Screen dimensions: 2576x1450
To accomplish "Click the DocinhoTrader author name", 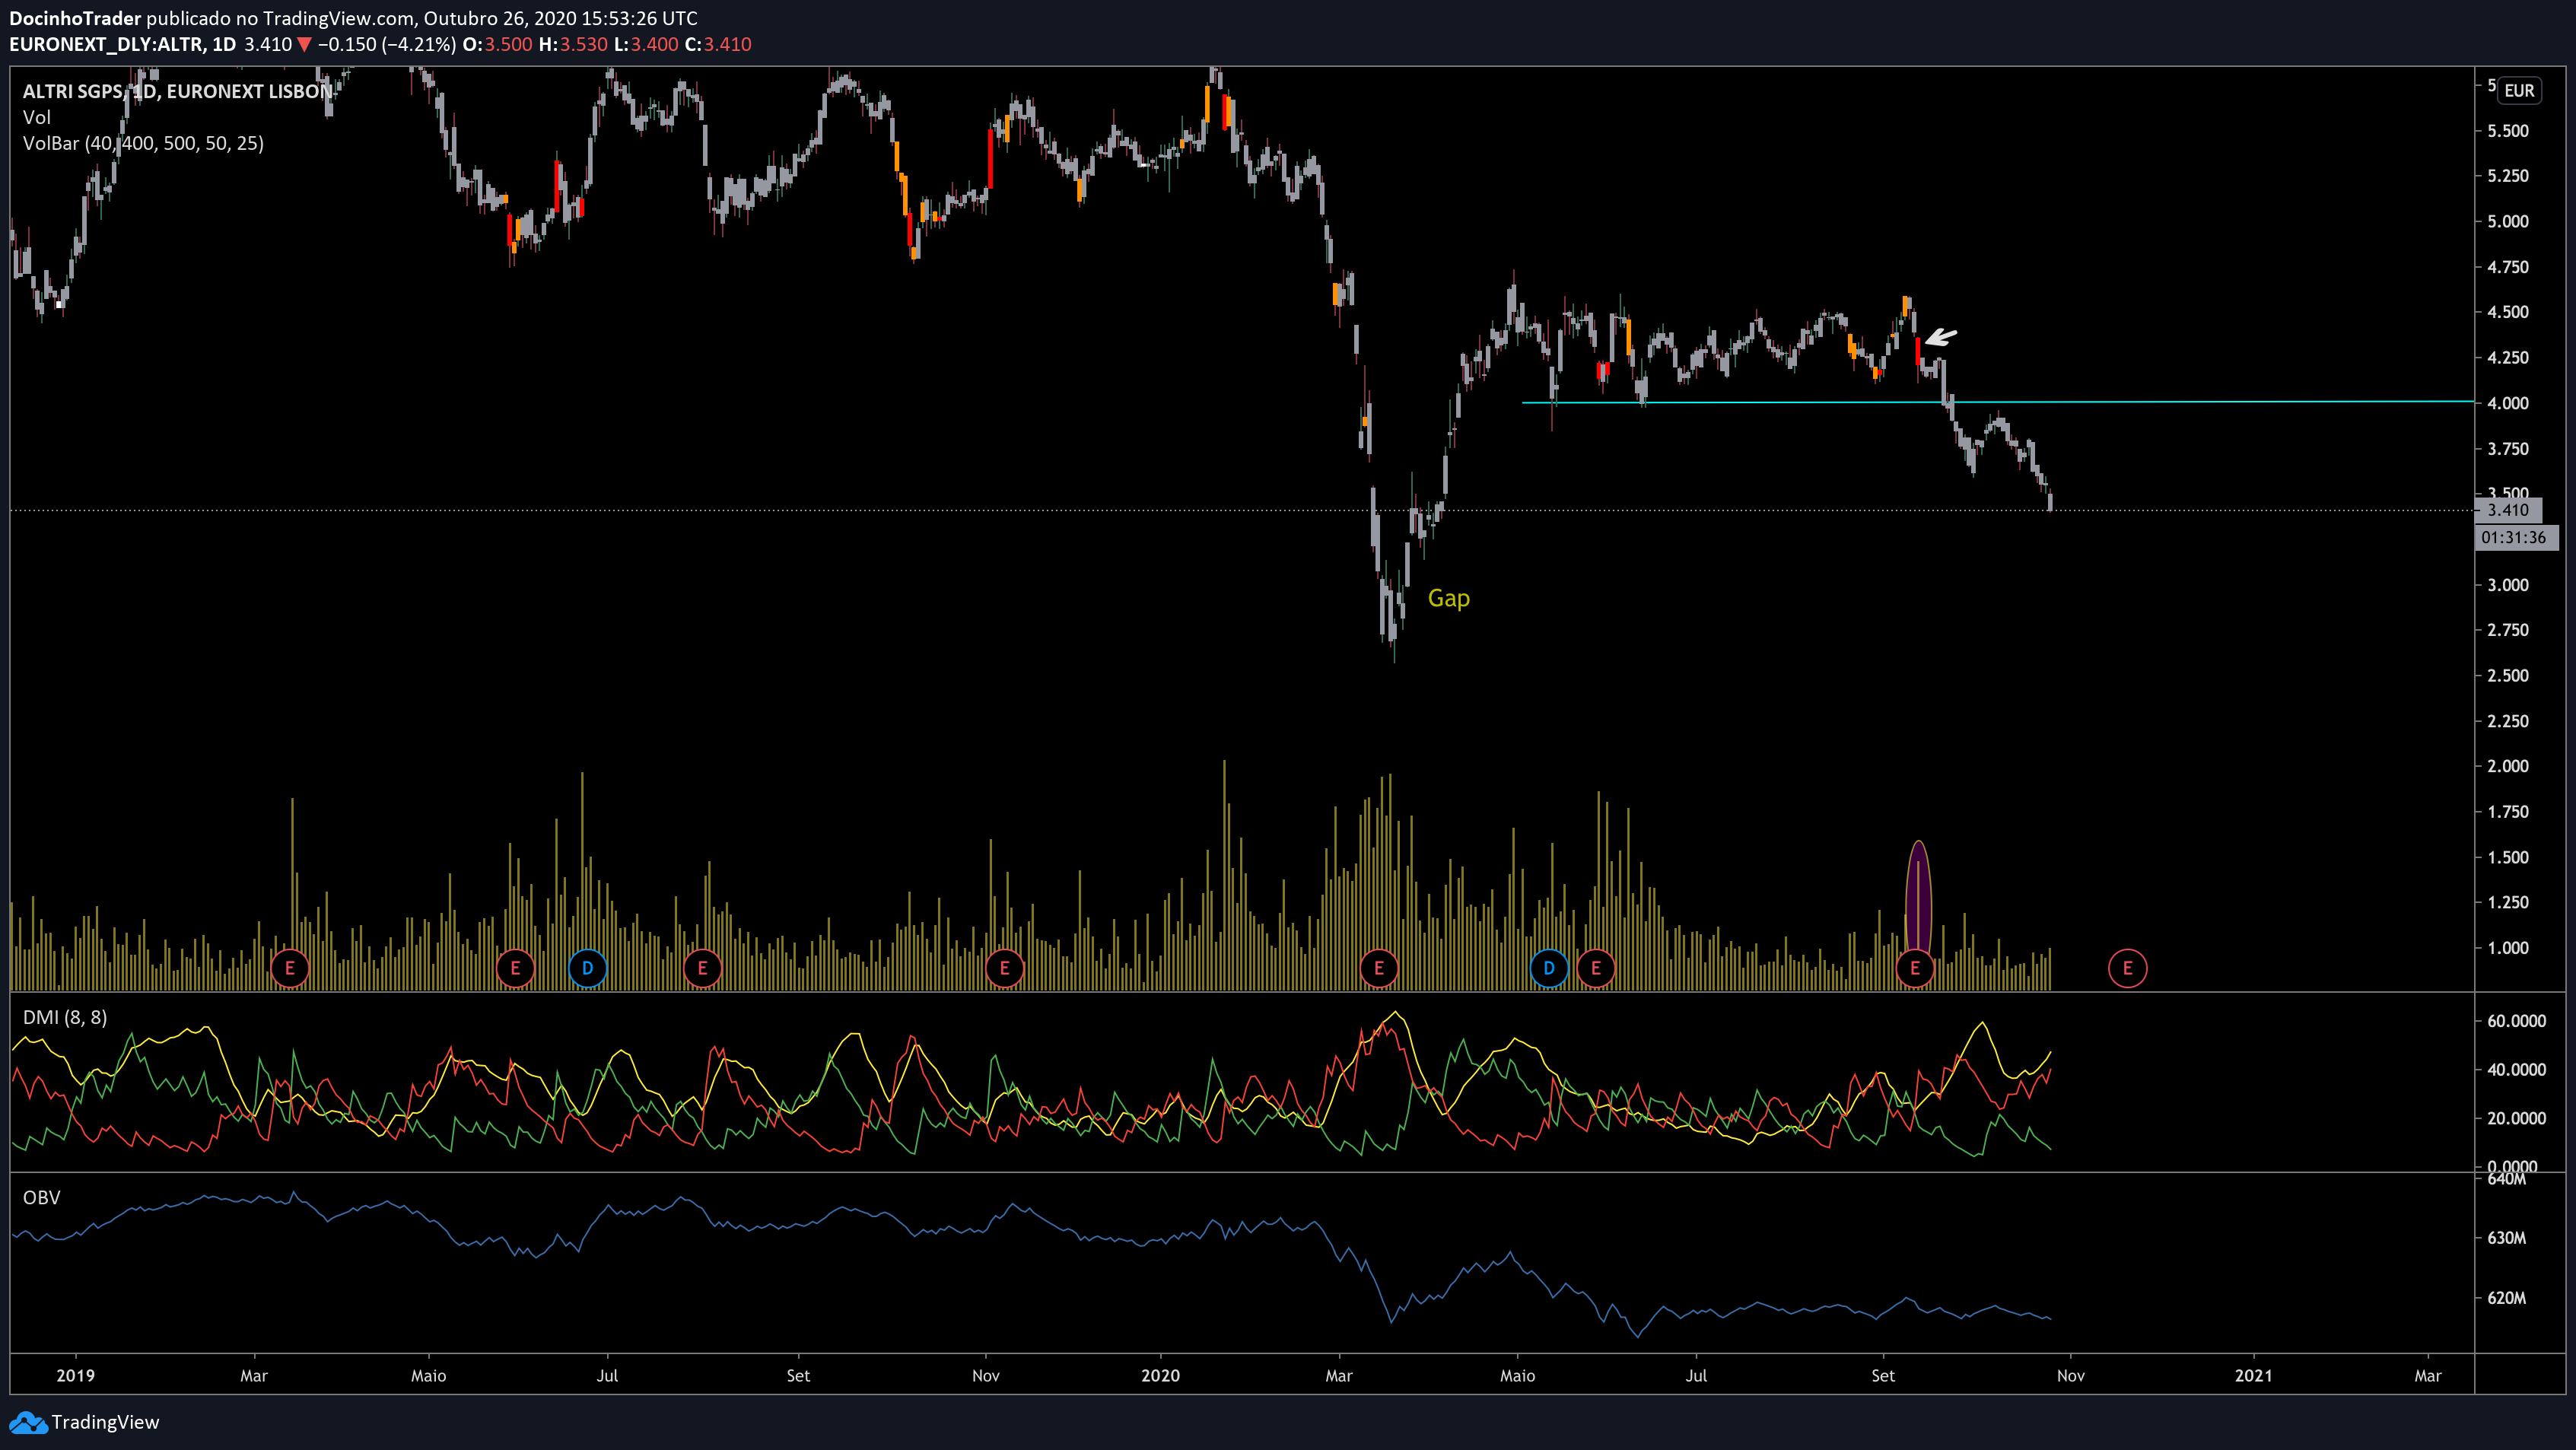I will point(75,18).
